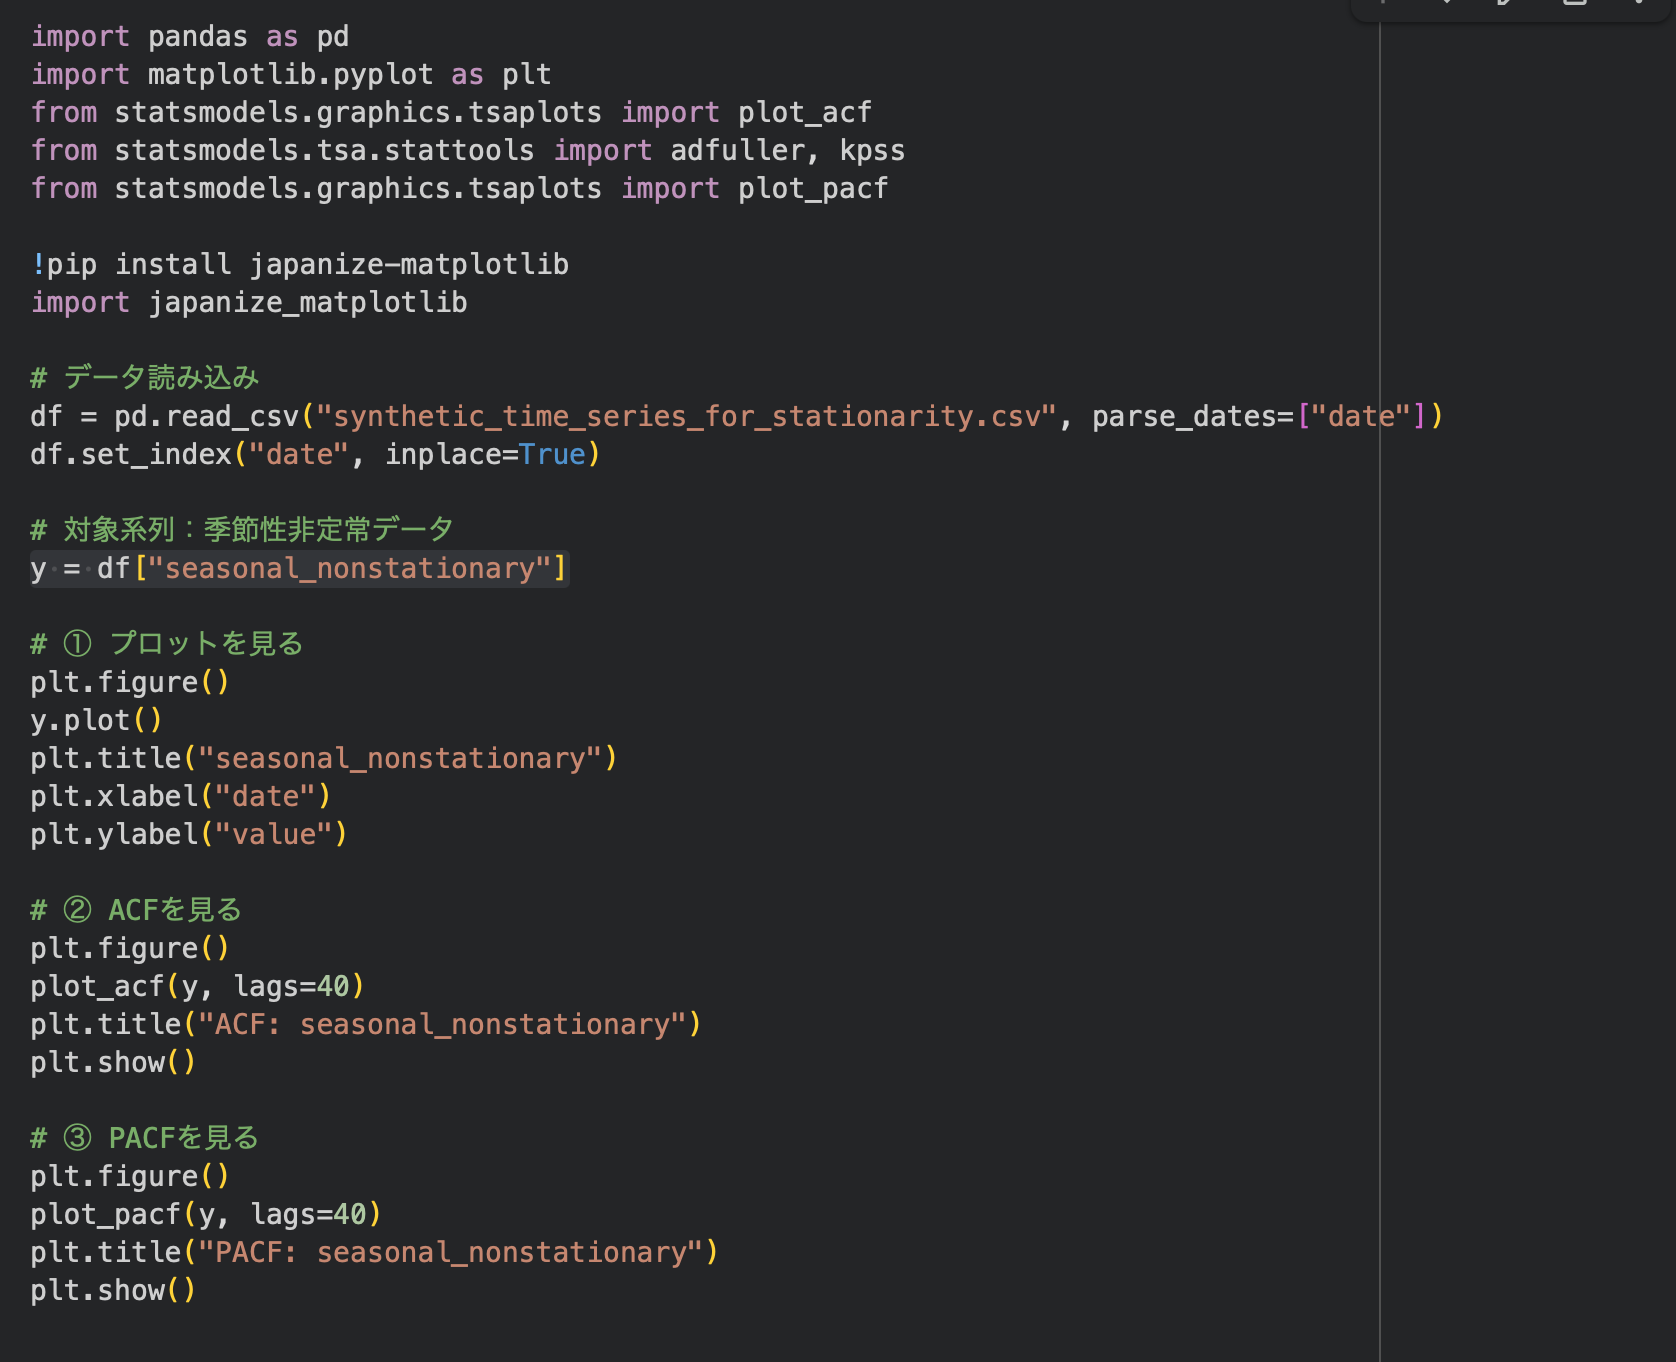Place cursor on 'plot_pacf' in import line
The height and width of the screenshot is (1362, 1676).
[x=813, y=189]
